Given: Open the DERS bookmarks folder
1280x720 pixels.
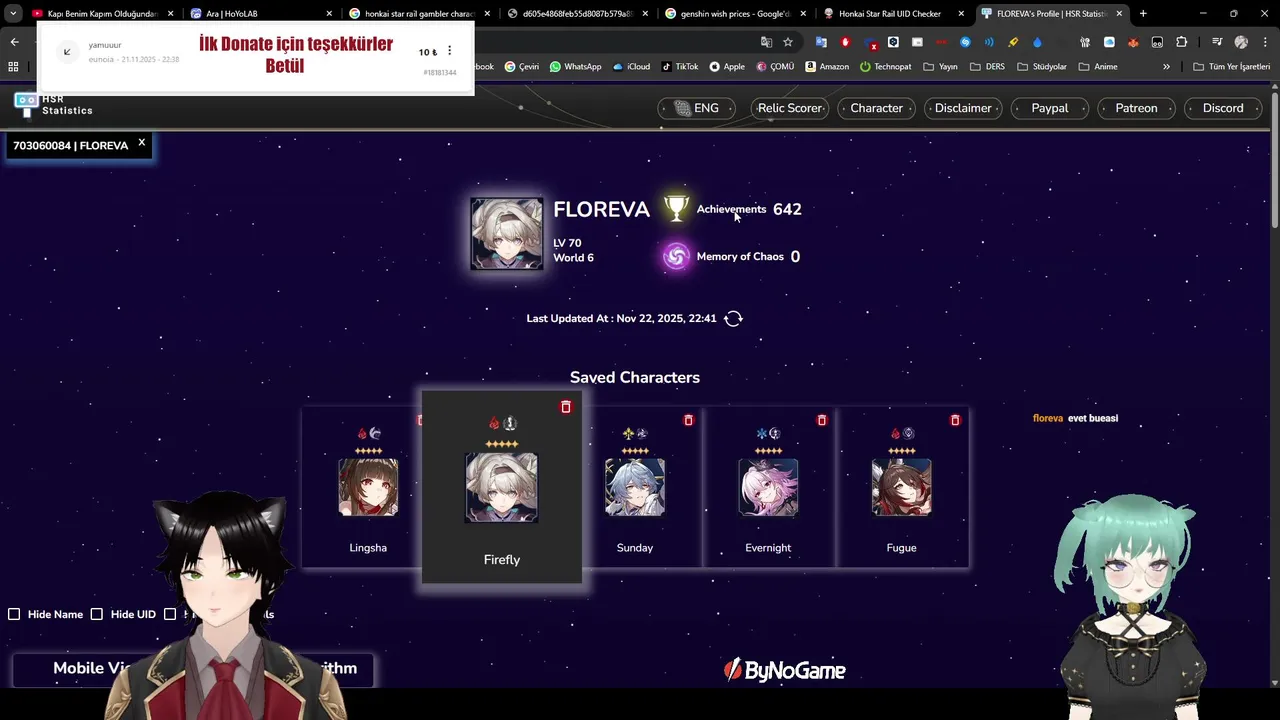Looking at the screenshot, I should click(987, 66).
